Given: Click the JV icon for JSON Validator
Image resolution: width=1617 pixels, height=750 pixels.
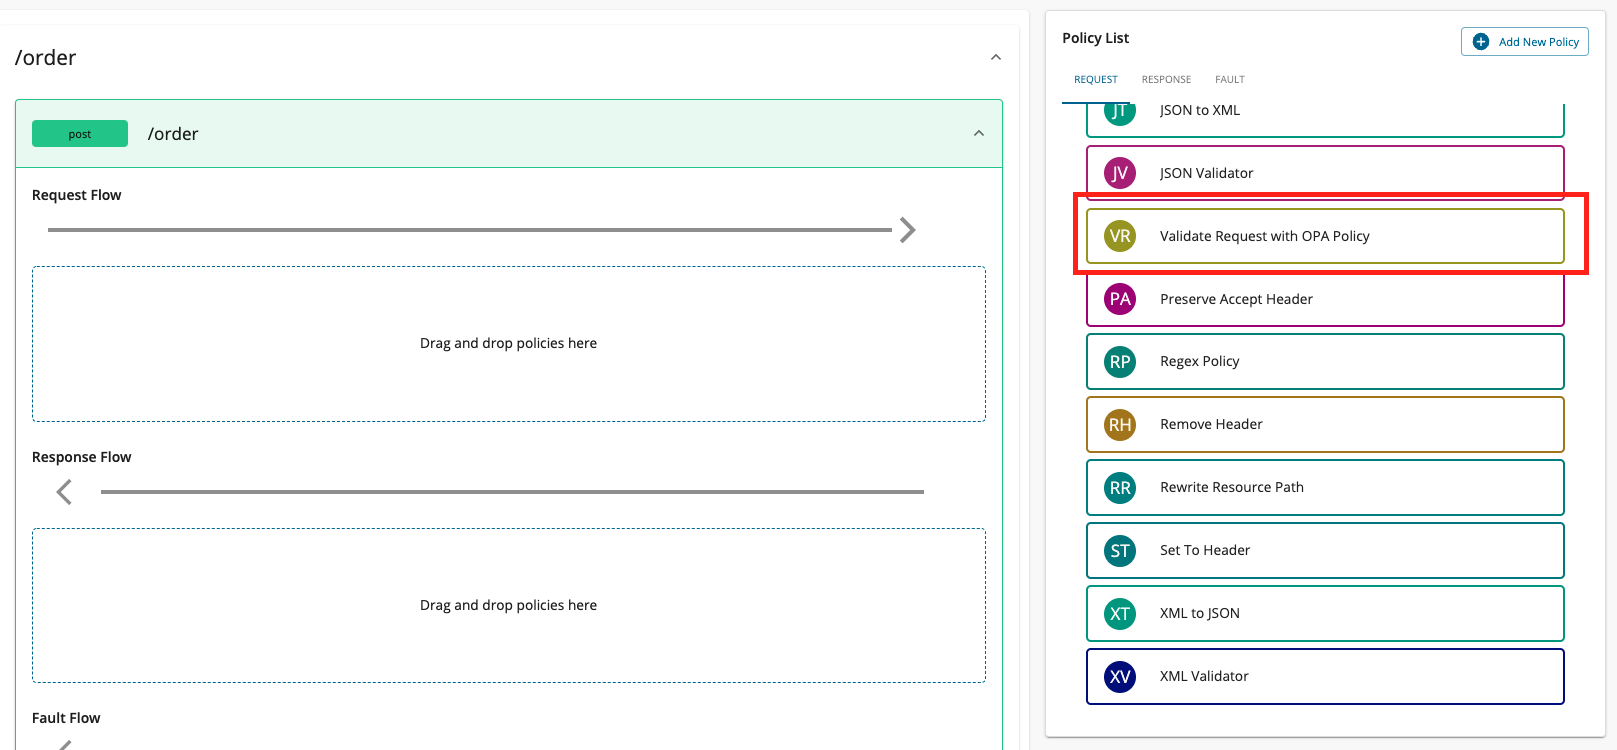Looking at the screenshot, I should 1120,173.
